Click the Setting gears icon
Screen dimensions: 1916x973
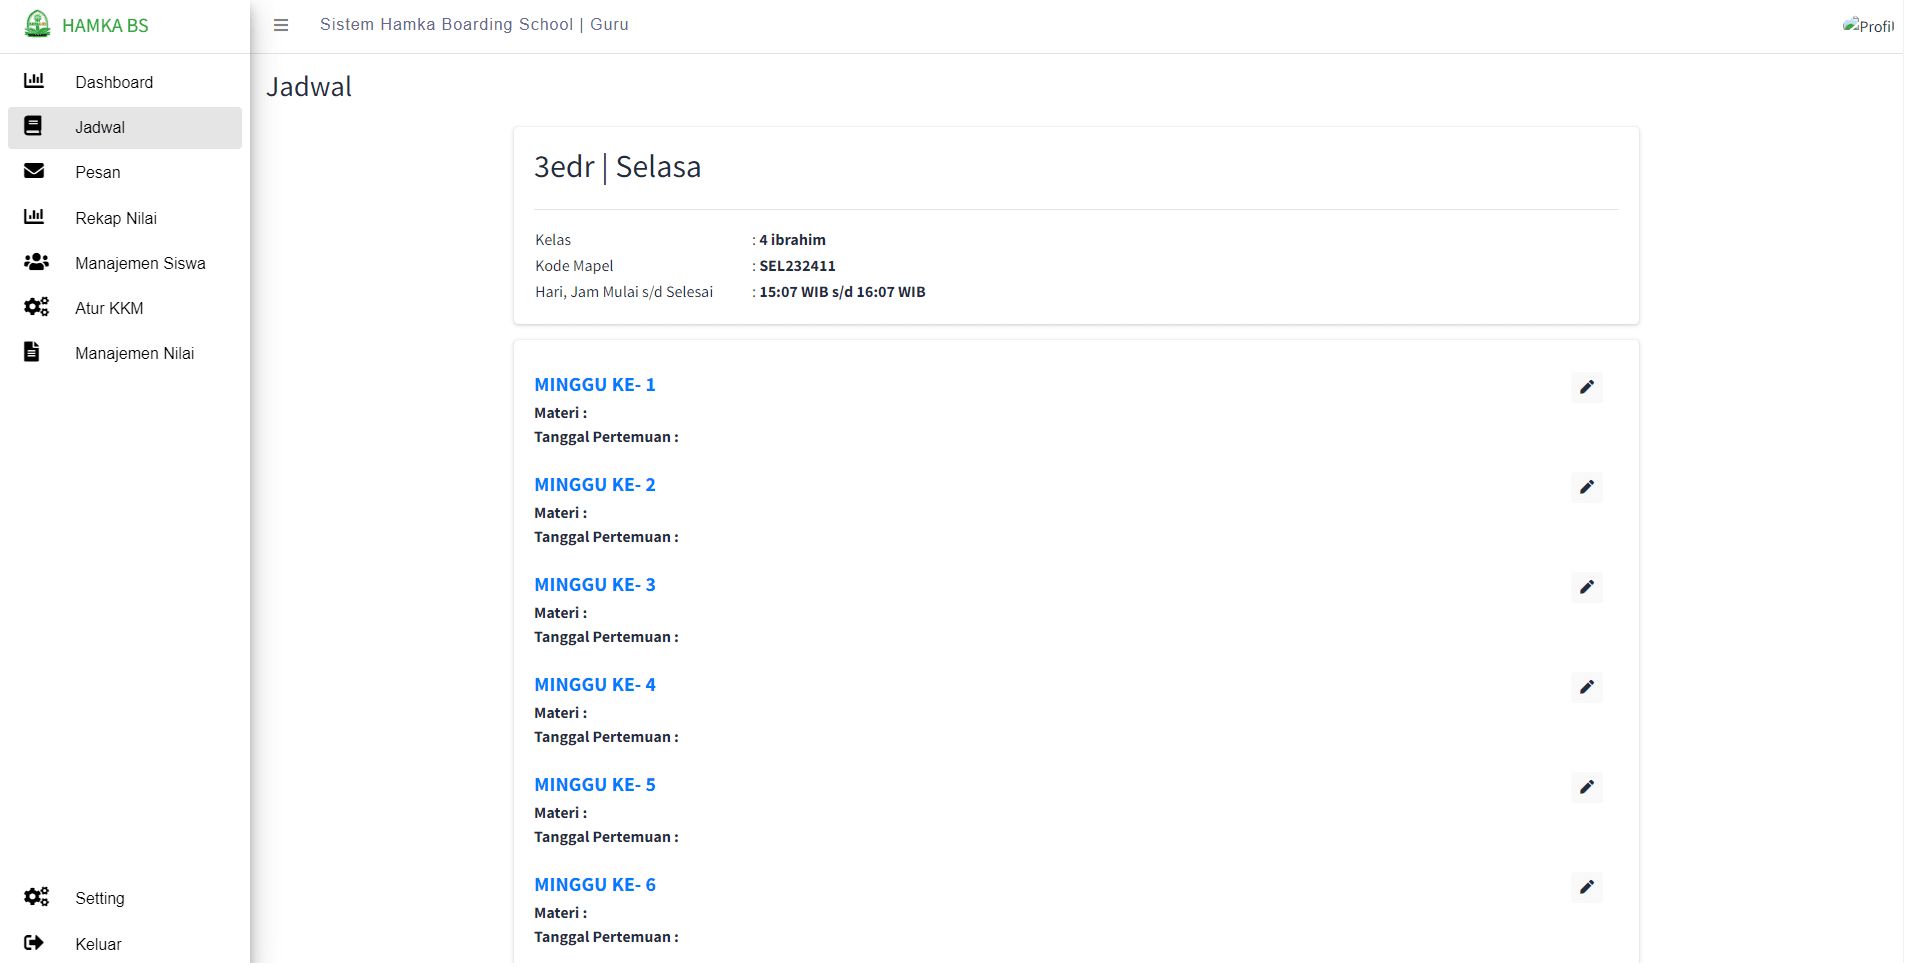click(x=36, y=897)
